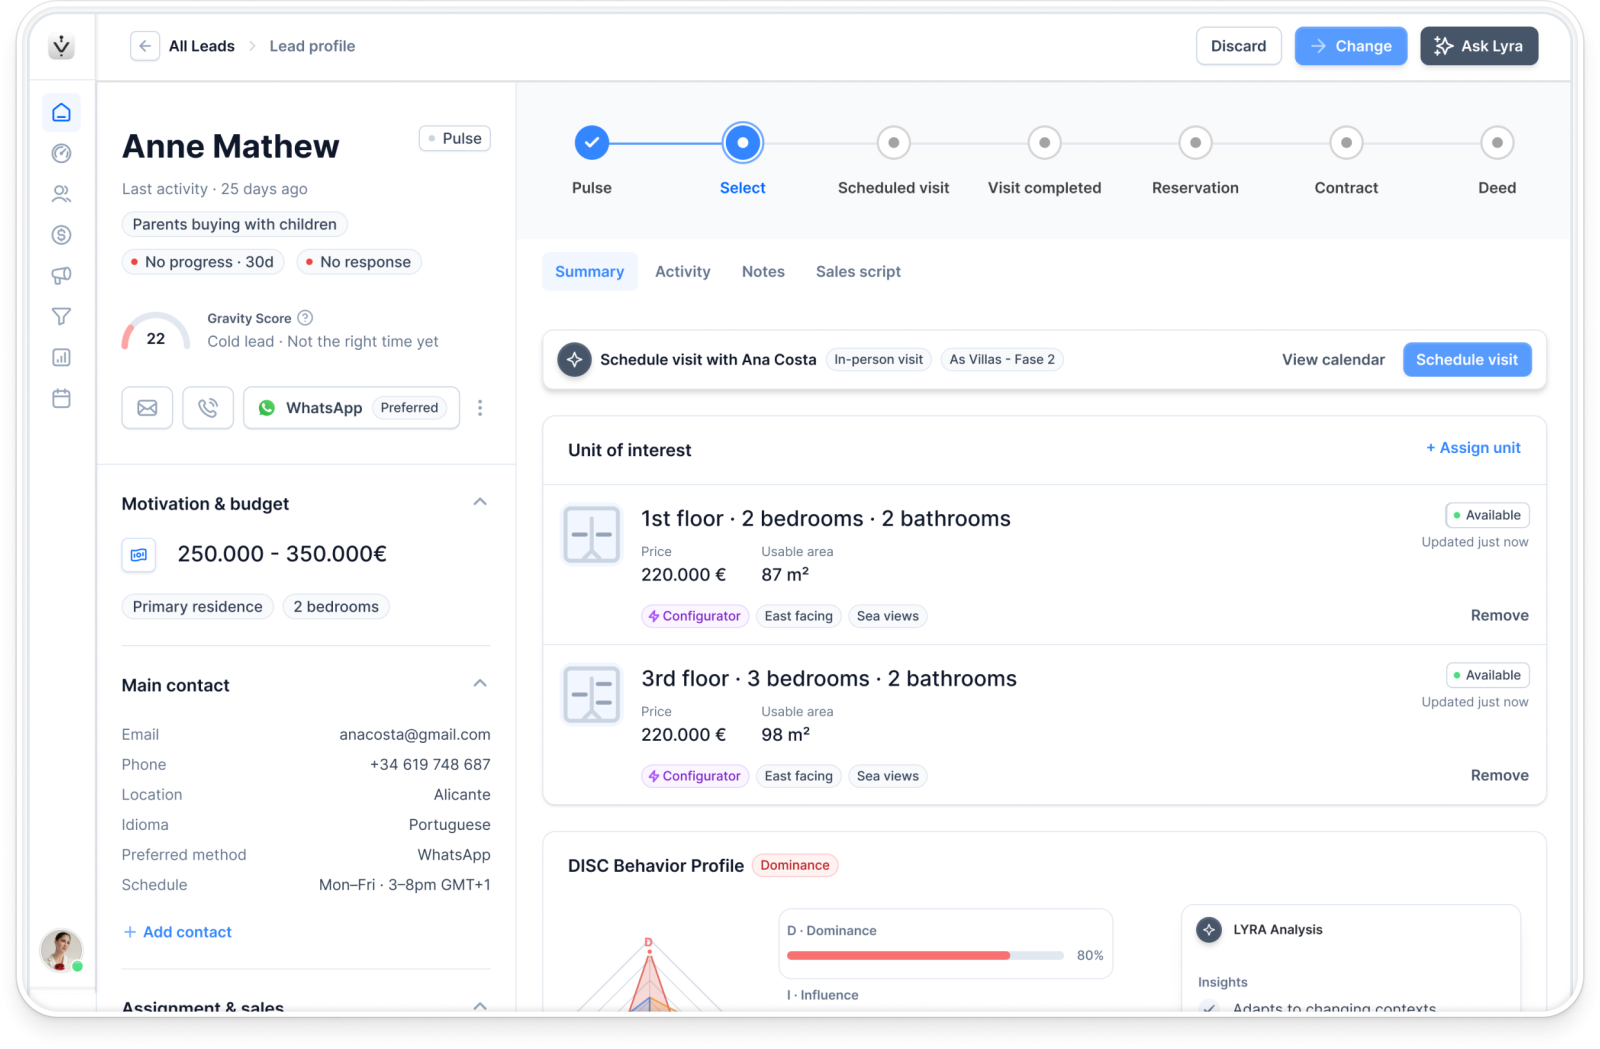The height and width of the screenshot is (1049, 1600).
Task: Click the user avatar in sidebar
Action: pyautogui.click(x=61, y=950)
